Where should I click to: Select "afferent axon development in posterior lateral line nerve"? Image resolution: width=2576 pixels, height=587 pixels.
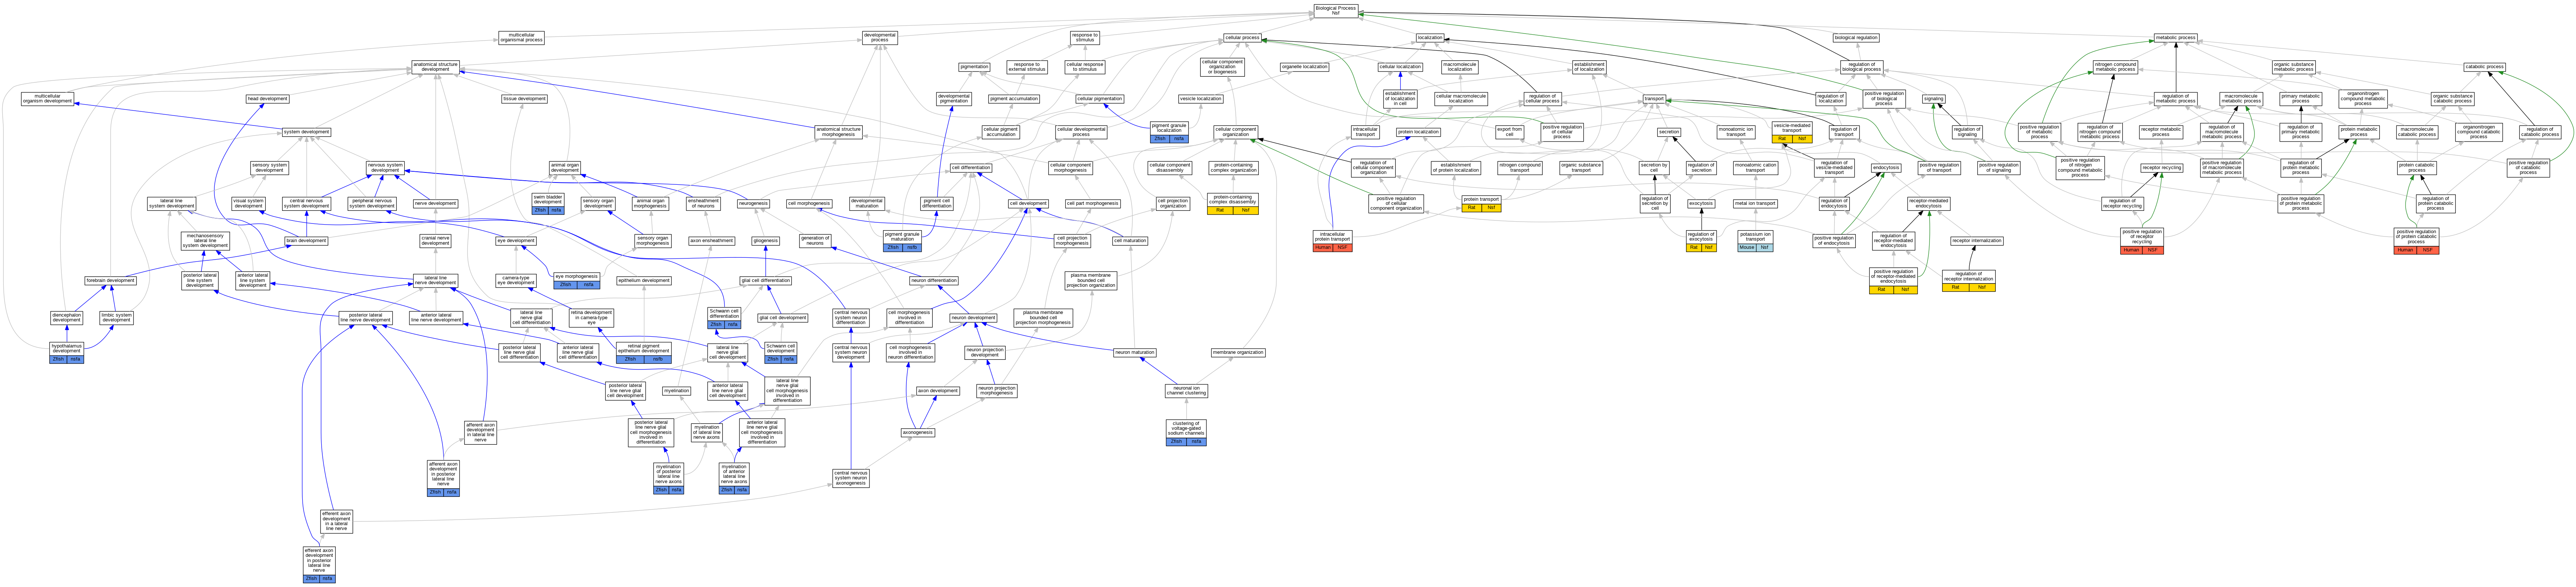[x=443, y=478]
